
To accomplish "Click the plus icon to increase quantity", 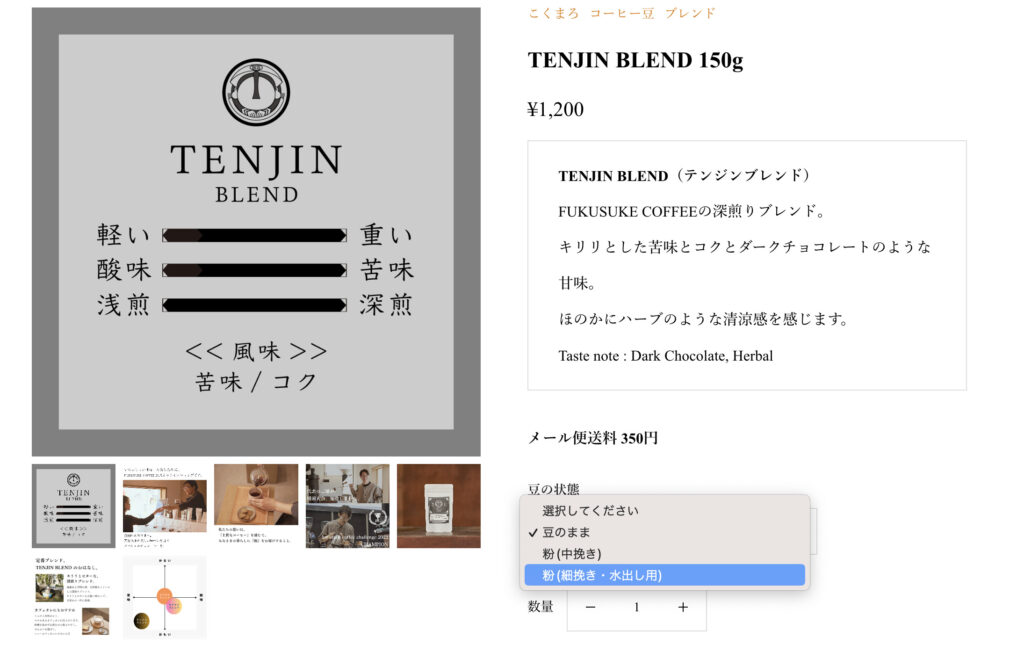I will [682, 608].
